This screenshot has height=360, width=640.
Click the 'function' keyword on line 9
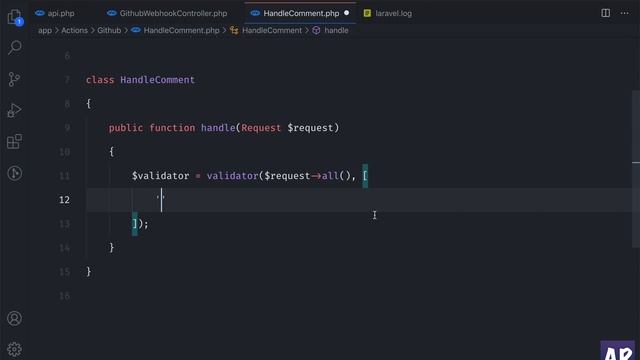(x=172, y=128)
